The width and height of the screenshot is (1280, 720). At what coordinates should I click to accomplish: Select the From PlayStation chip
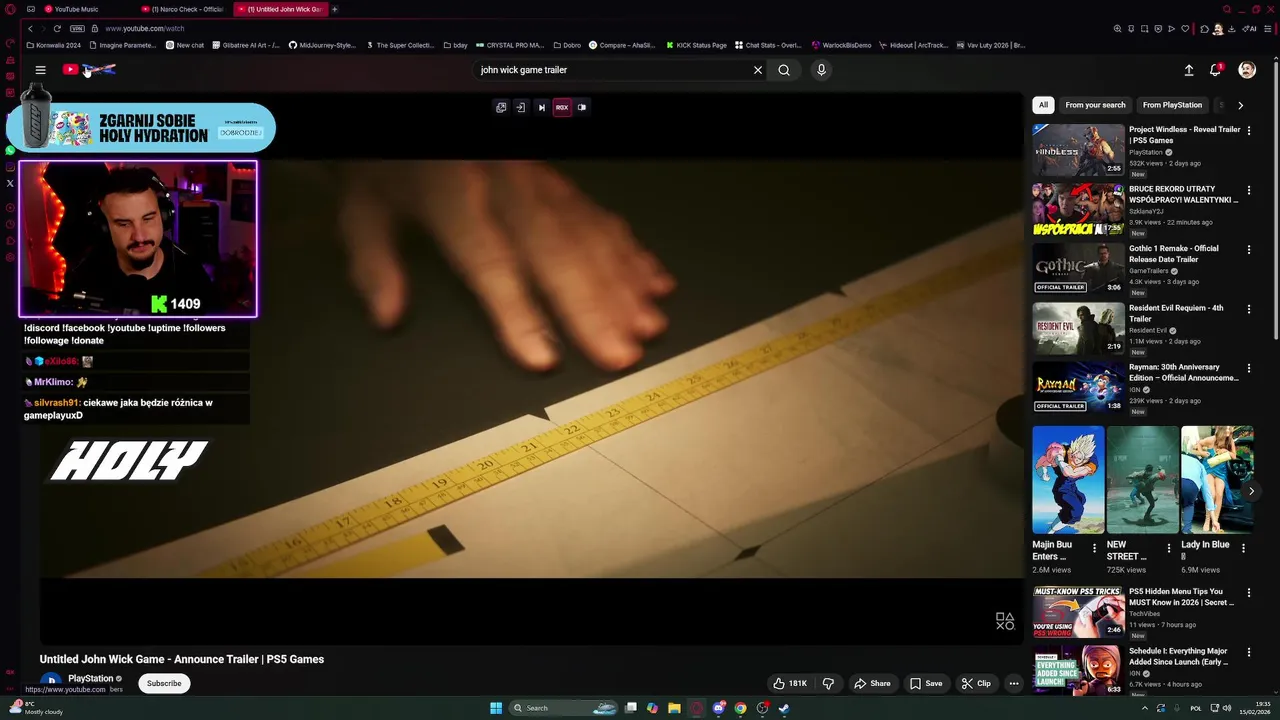pos(1172,105)
